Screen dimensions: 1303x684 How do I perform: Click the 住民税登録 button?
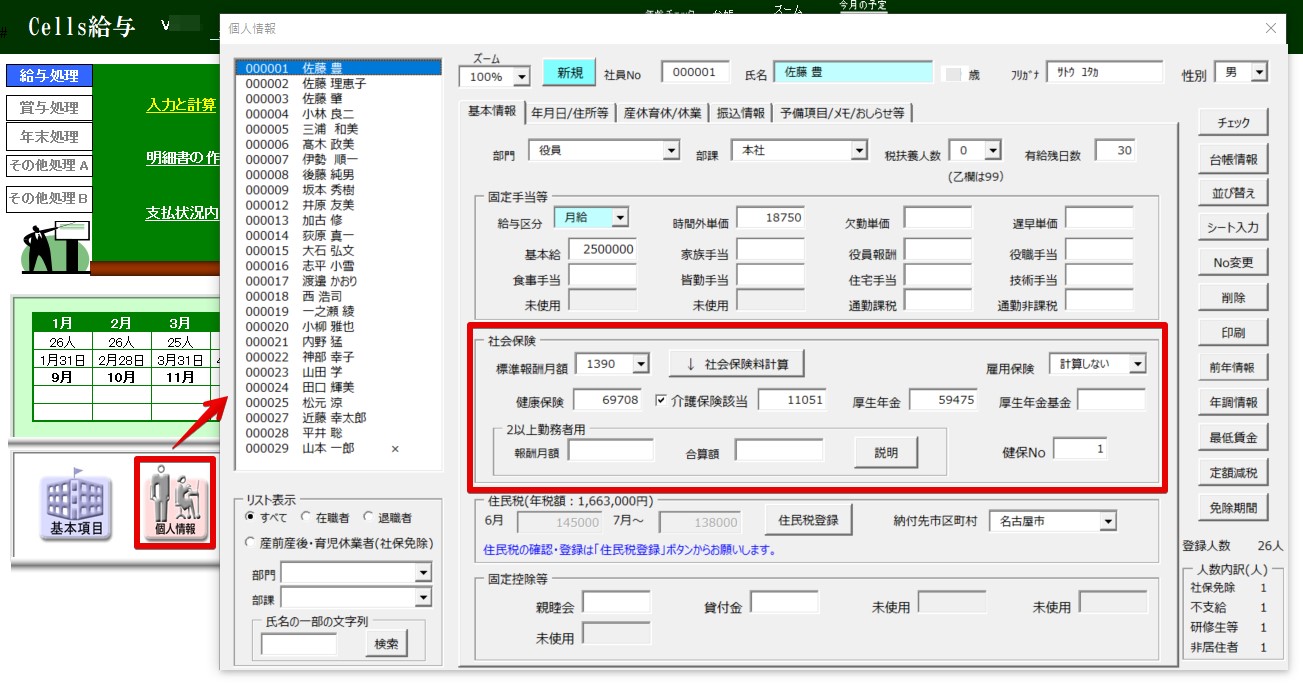[x=808, y=520]
